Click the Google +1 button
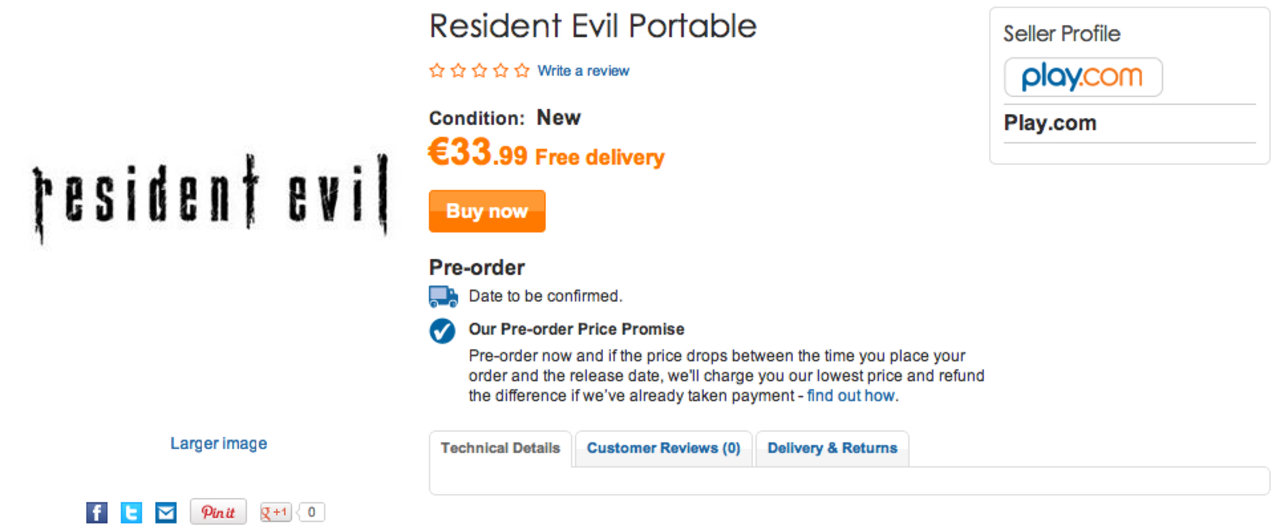 (276, 512)
